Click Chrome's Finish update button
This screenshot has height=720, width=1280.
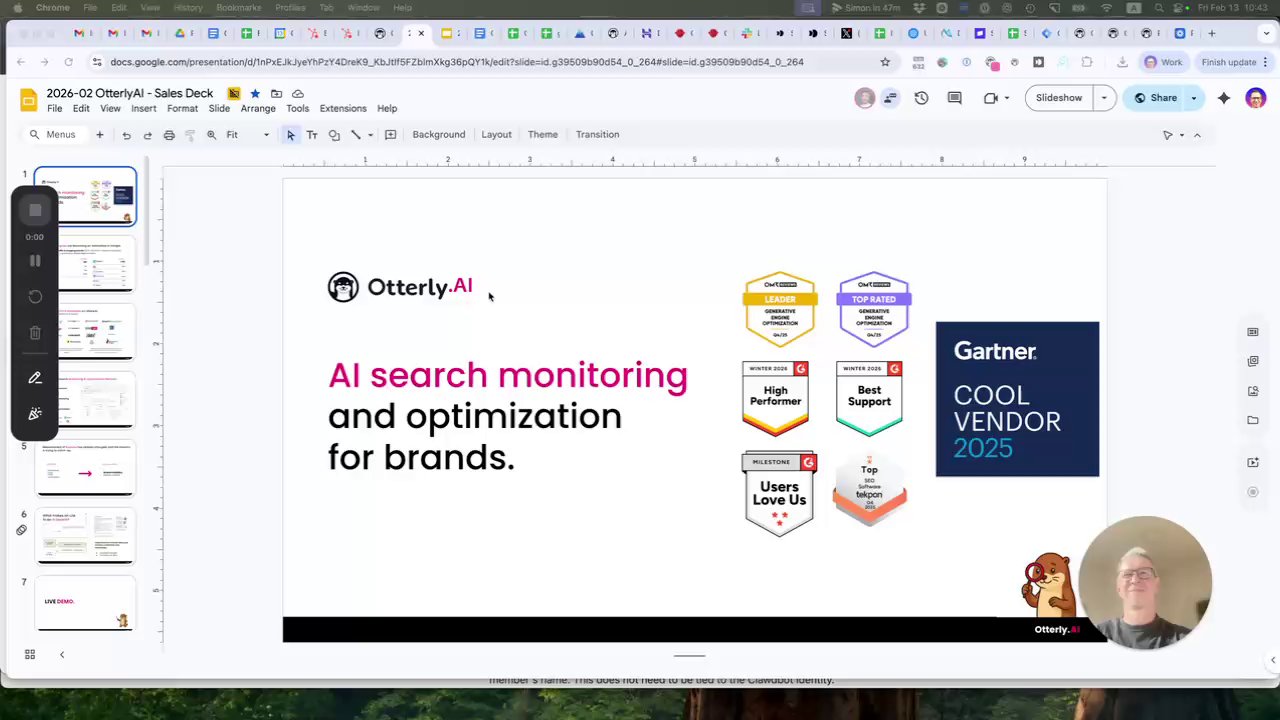(x=1236, y=62)
